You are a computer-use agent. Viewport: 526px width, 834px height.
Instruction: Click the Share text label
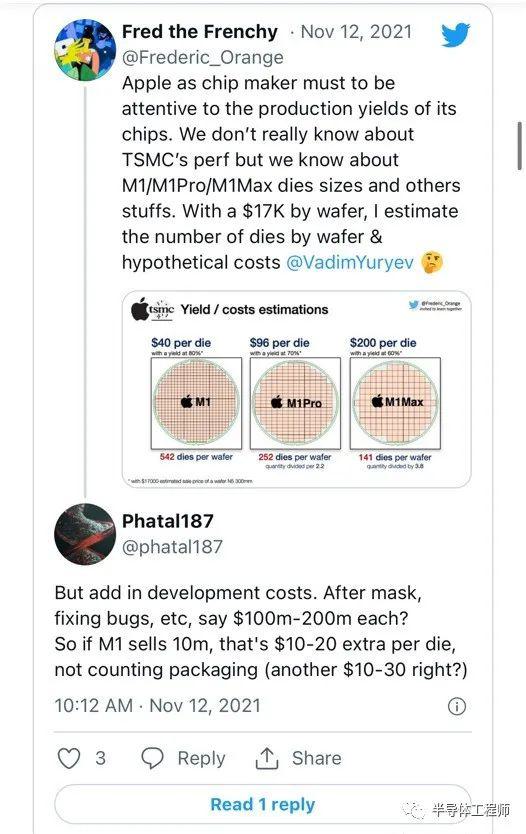[316, 758]
